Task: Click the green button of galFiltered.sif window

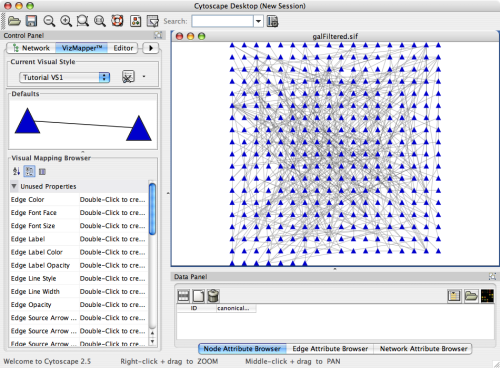Action: coord(202,36)
